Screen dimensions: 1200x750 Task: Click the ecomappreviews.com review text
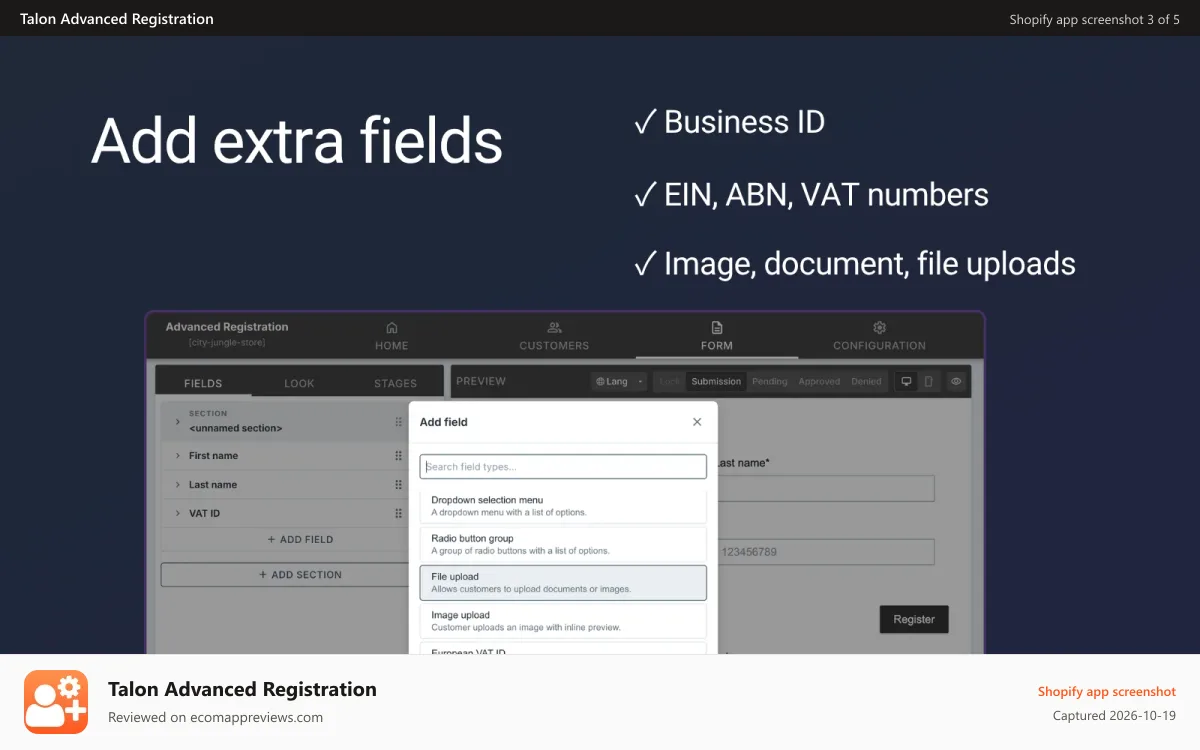pos(215,717)
